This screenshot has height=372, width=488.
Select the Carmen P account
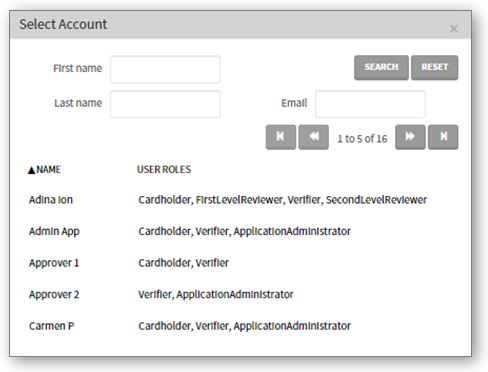coord(52,326)
